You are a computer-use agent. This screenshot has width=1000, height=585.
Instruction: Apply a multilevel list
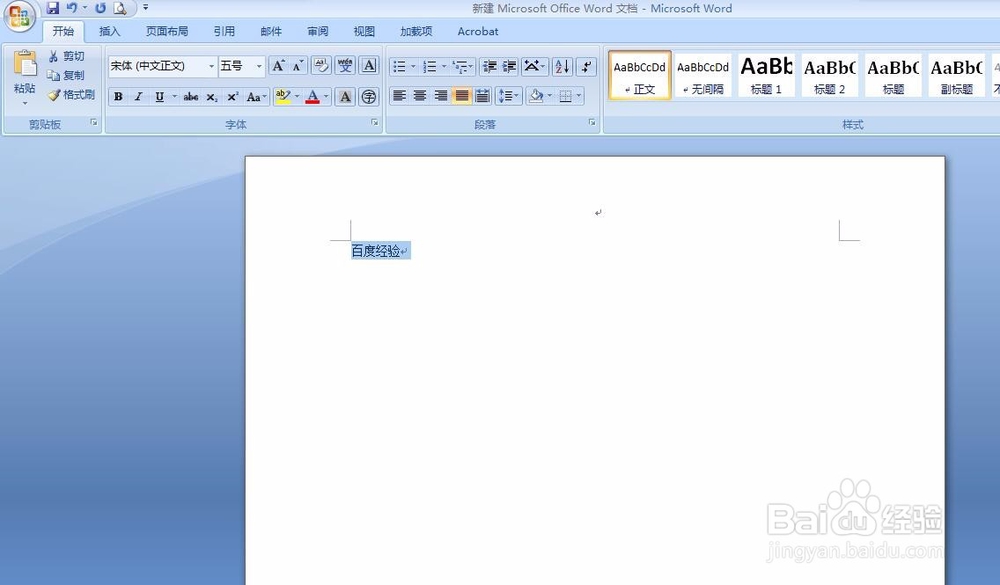pos(460,66)
